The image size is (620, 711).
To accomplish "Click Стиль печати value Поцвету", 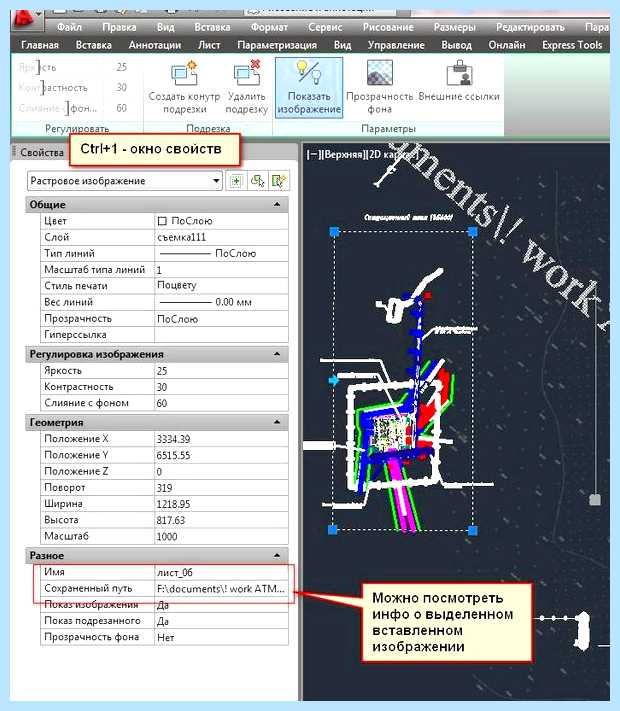I will [221, 286].
